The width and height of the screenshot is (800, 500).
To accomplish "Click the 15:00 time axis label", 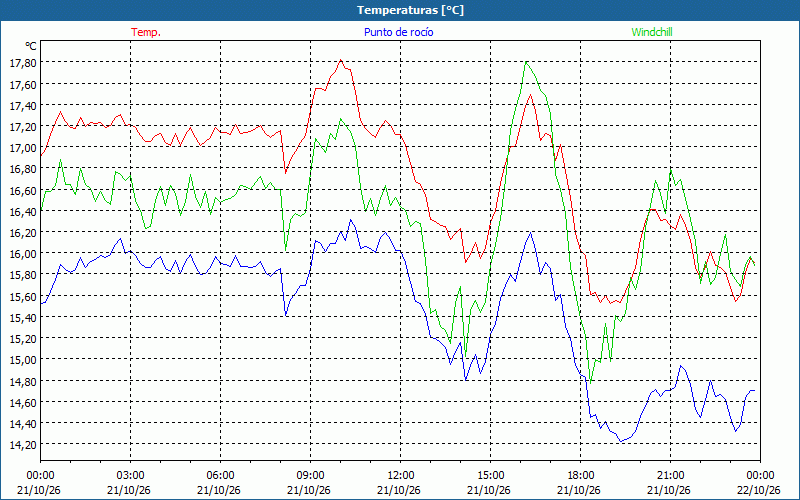I will click(490, 476).
